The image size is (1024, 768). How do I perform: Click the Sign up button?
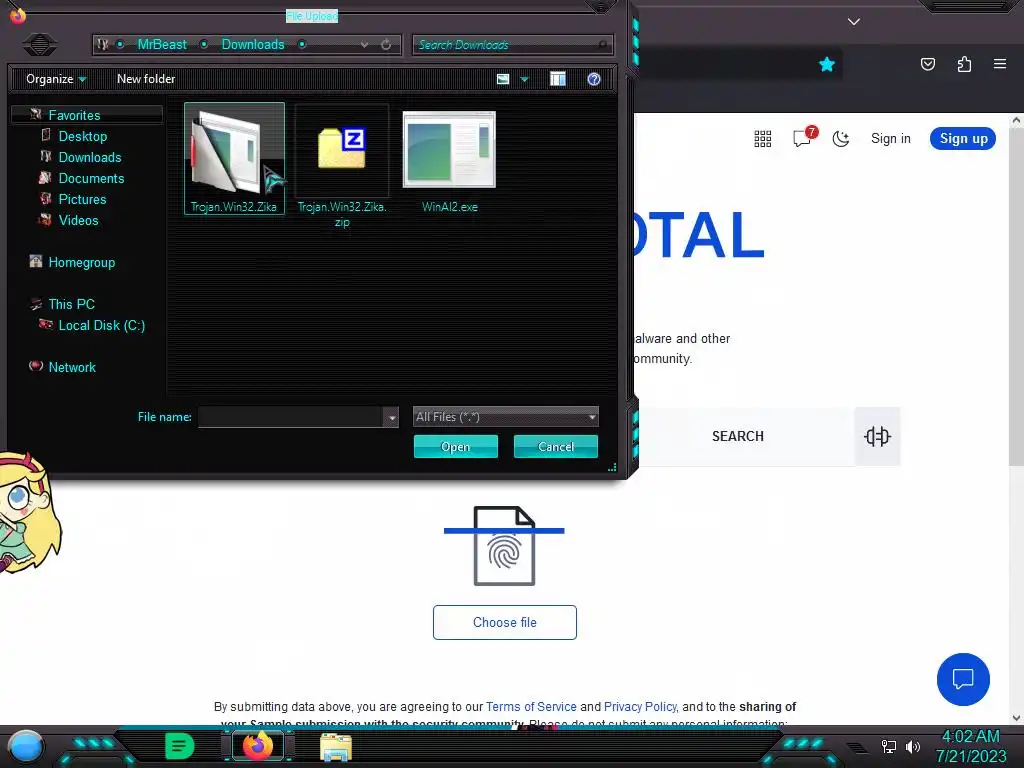click(963, 138)
